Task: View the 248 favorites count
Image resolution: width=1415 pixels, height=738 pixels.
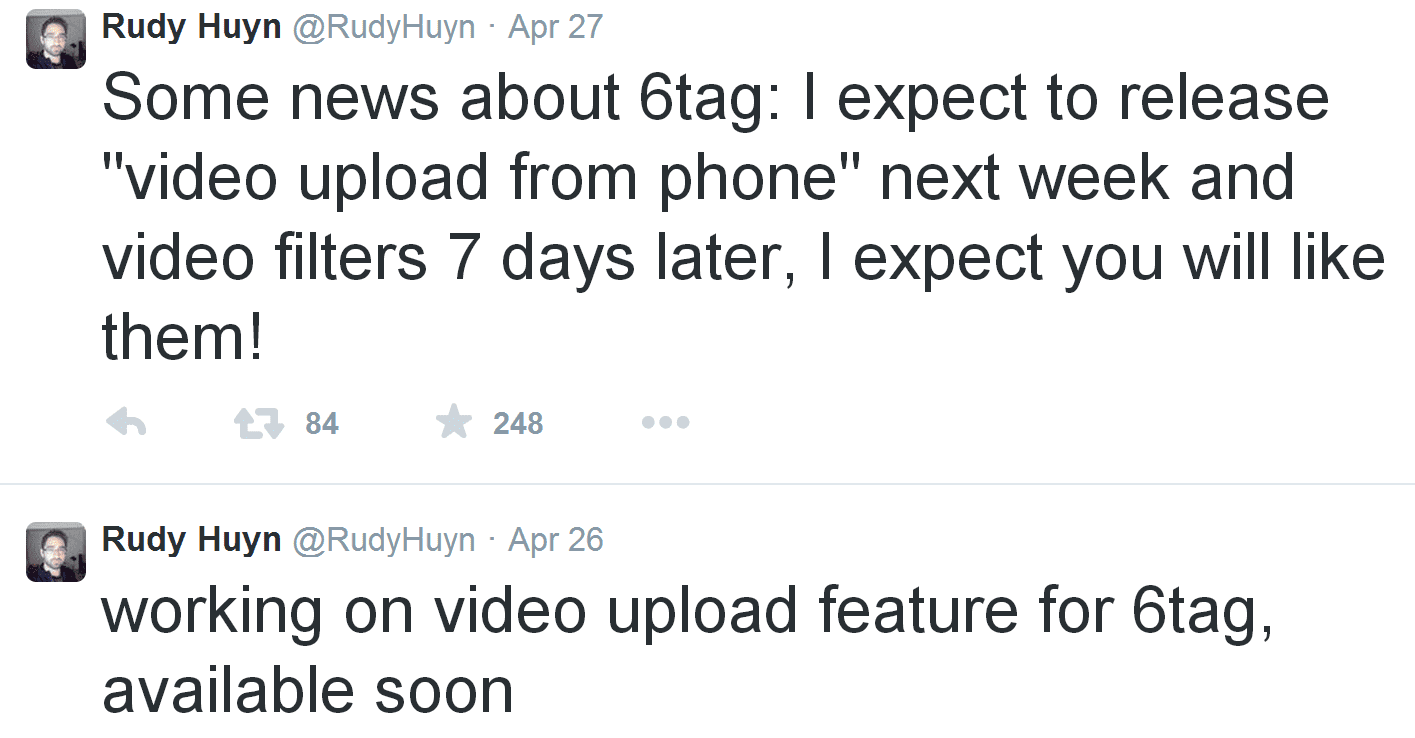Action: tap(518, 424)
